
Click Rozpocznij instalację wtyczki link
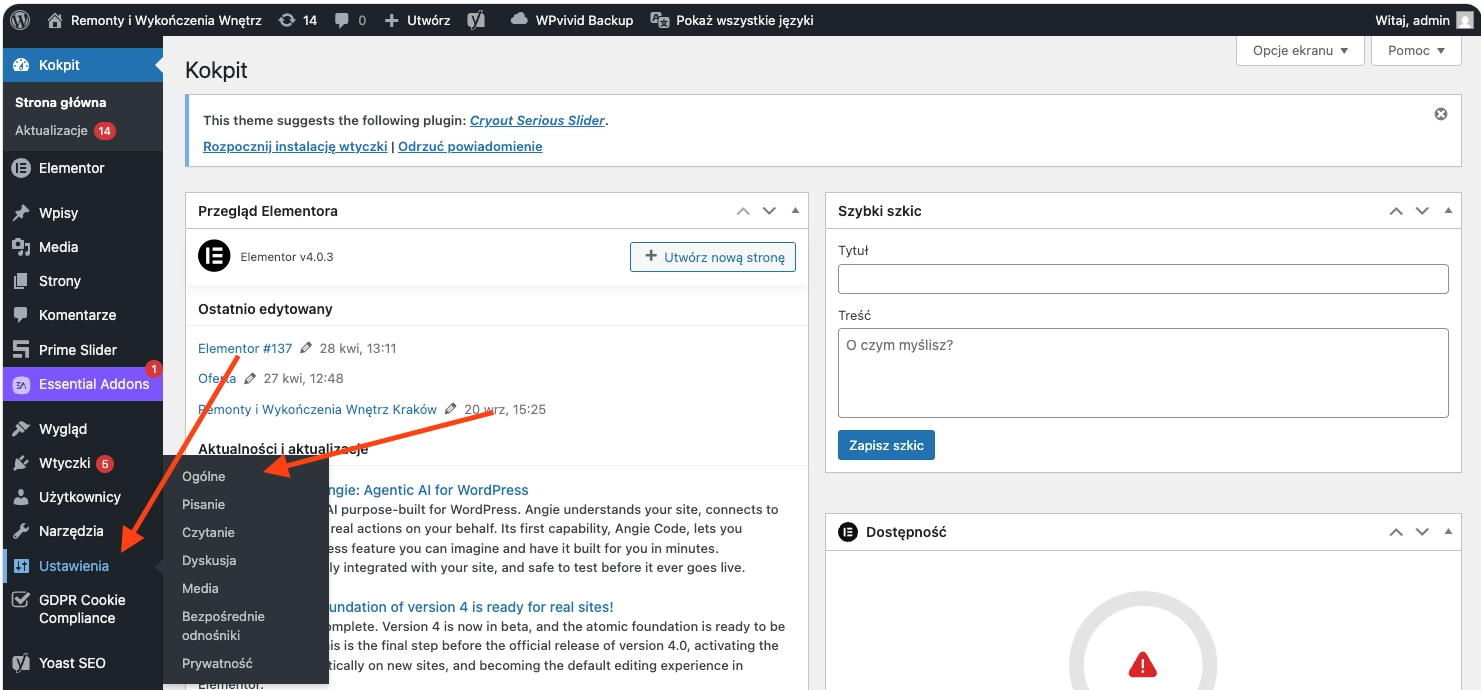point(295,146)
